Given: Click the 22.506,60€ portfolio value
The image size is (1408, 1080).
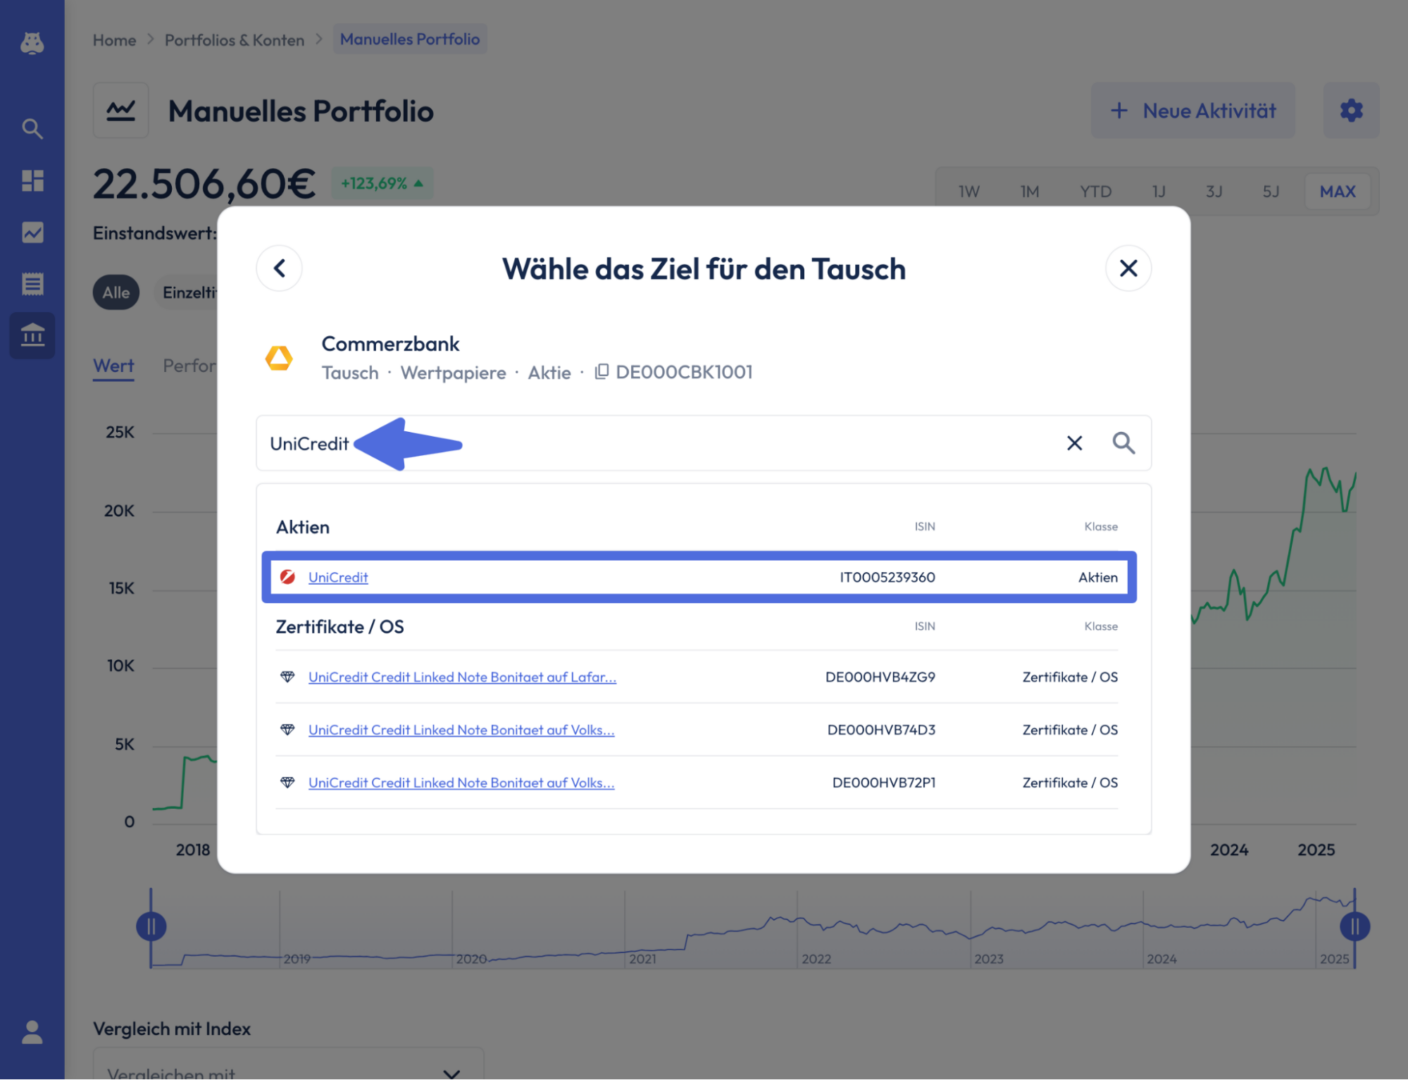Looking at the screenshot, I should coord(204,184).
